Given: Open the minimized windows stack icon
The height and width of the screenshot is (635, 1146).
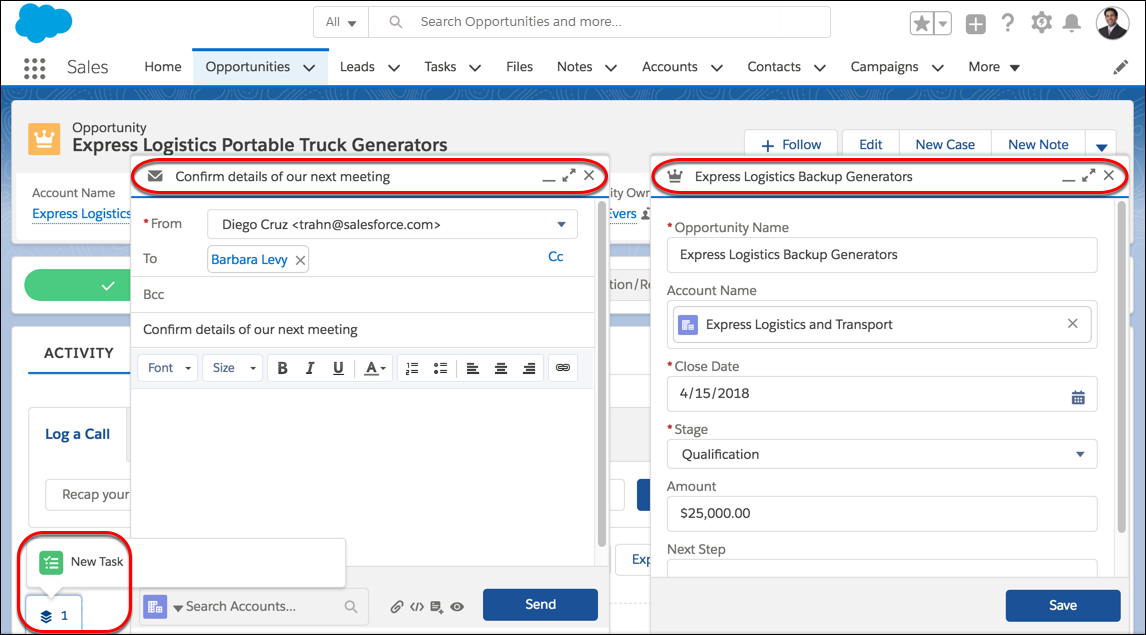Looking at the screenshot, I should click(54, 615).
